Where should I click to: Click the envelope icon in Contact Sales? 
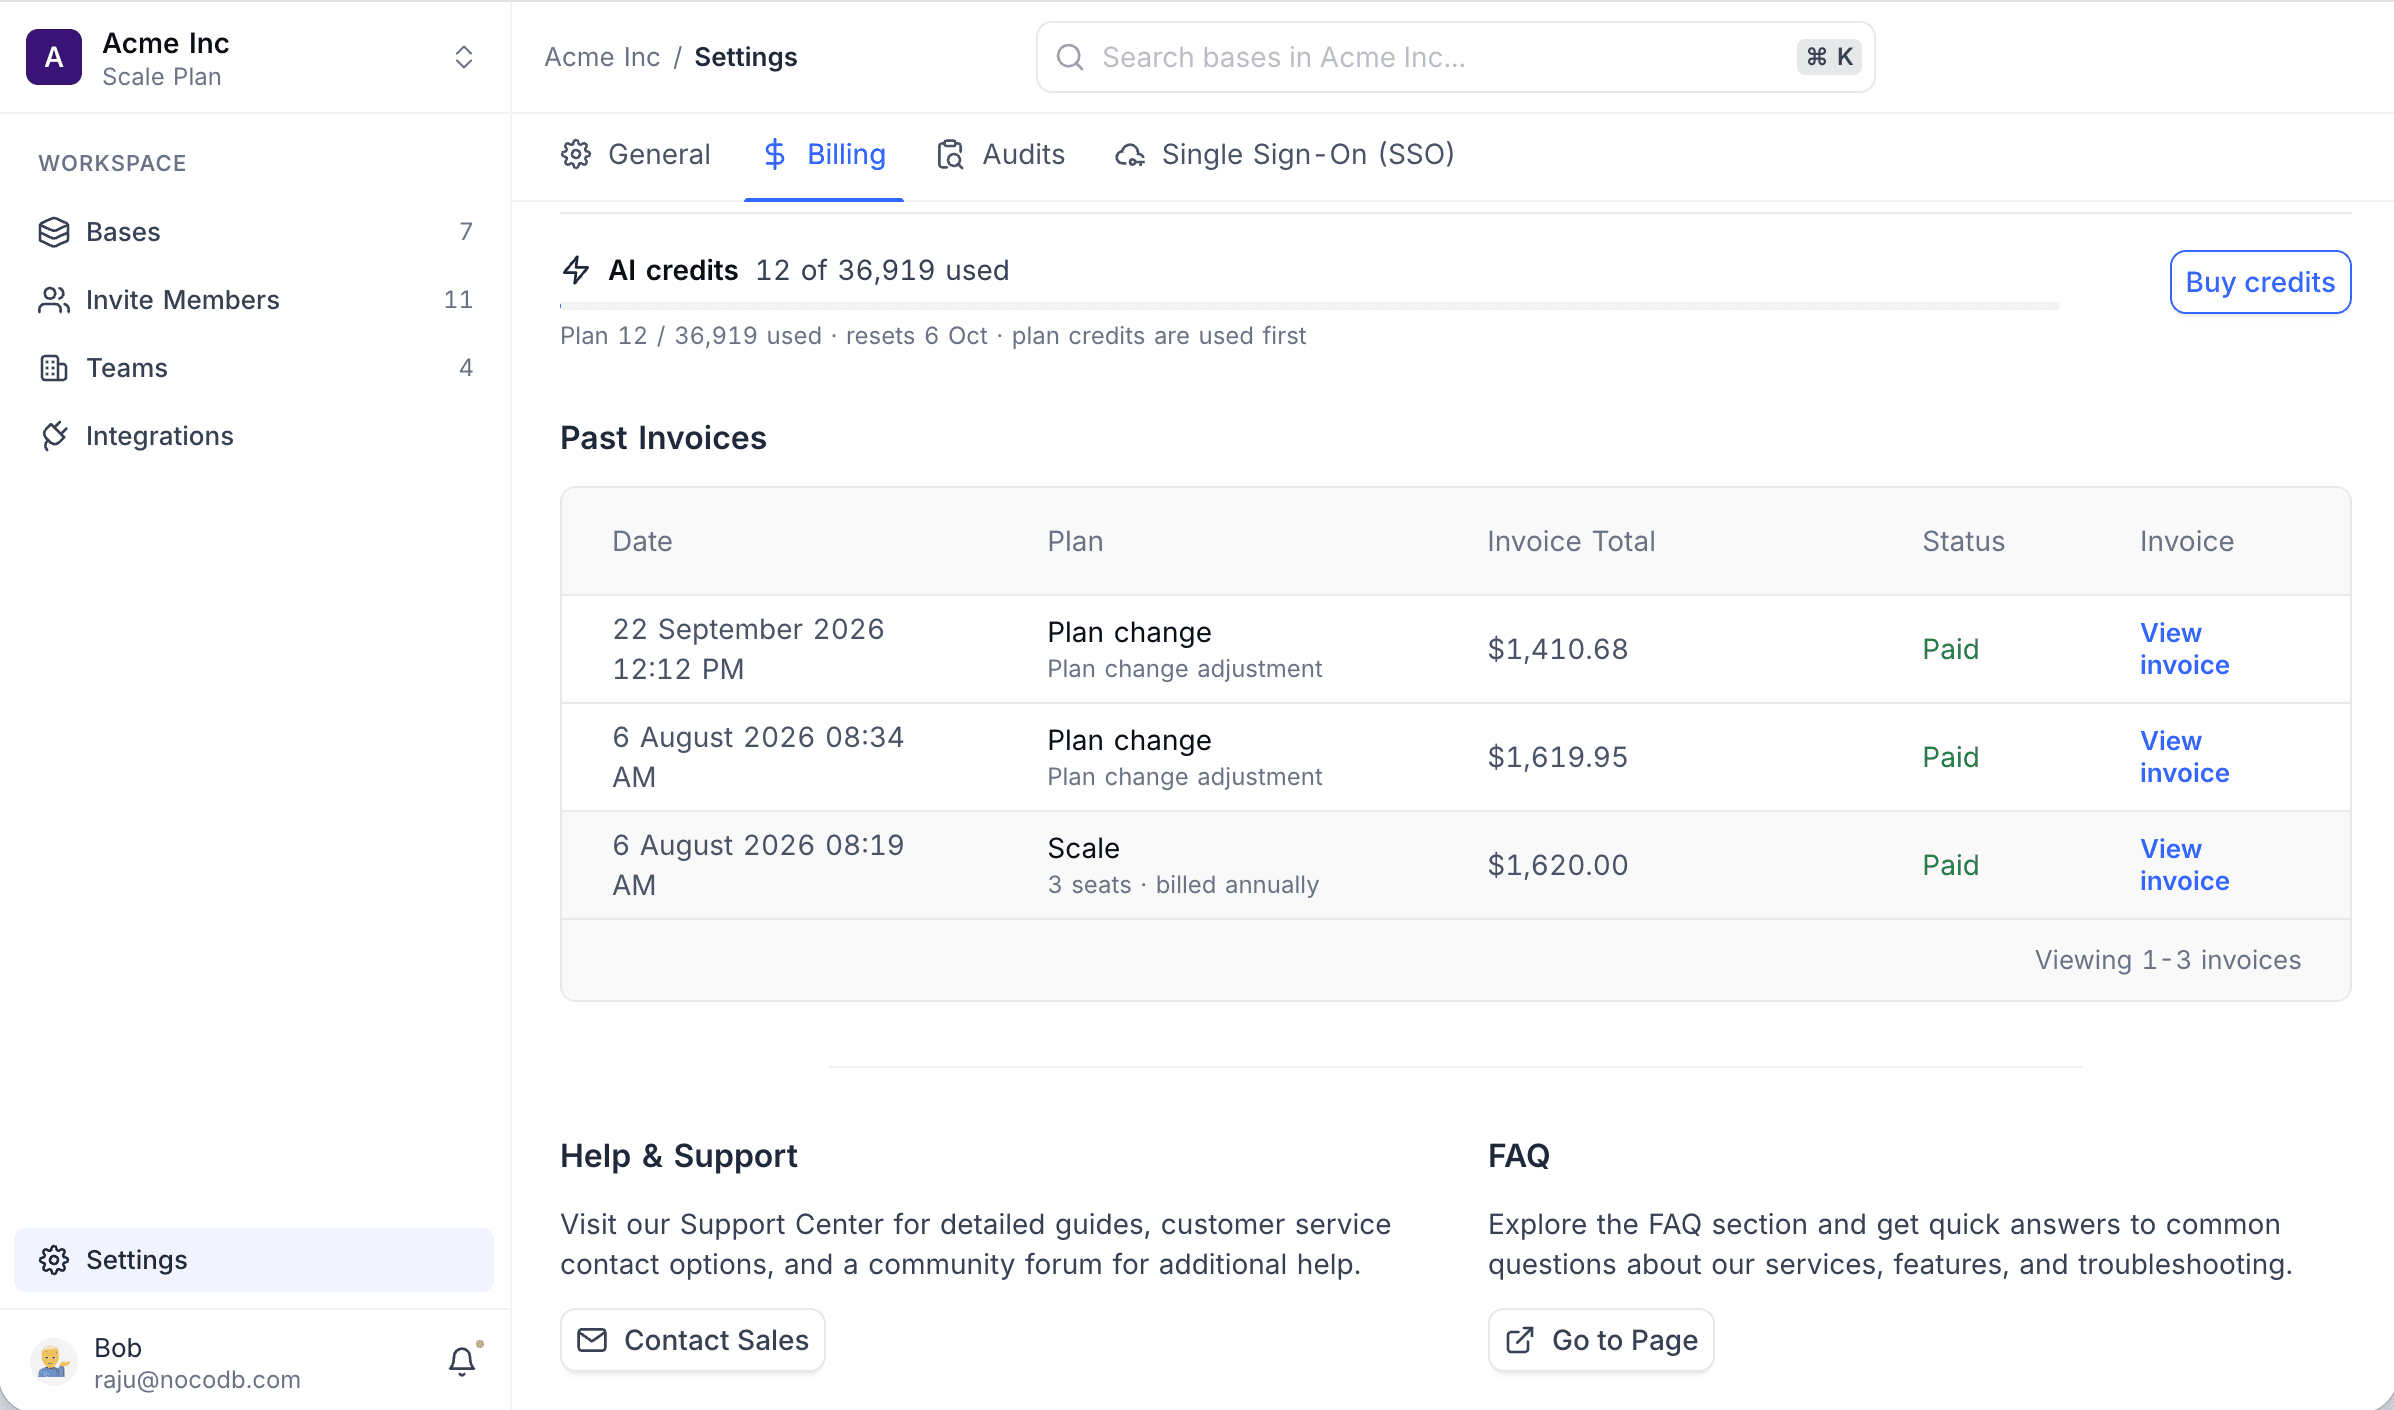tap(592, 1340)
